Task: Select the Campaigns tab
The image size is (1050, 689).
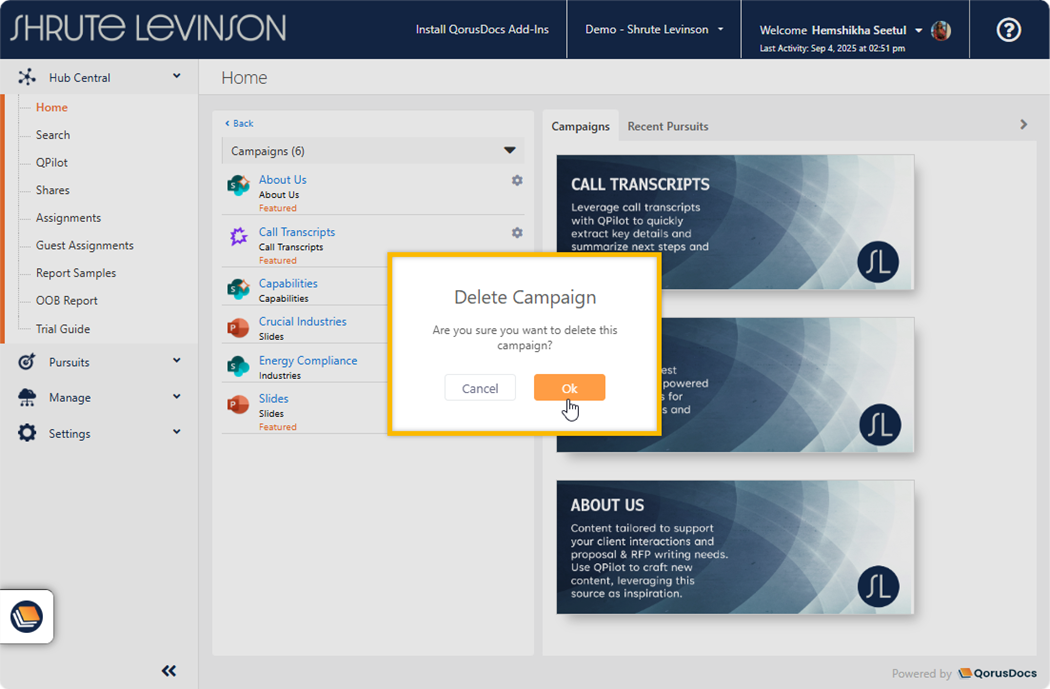Action: [580, 127]
